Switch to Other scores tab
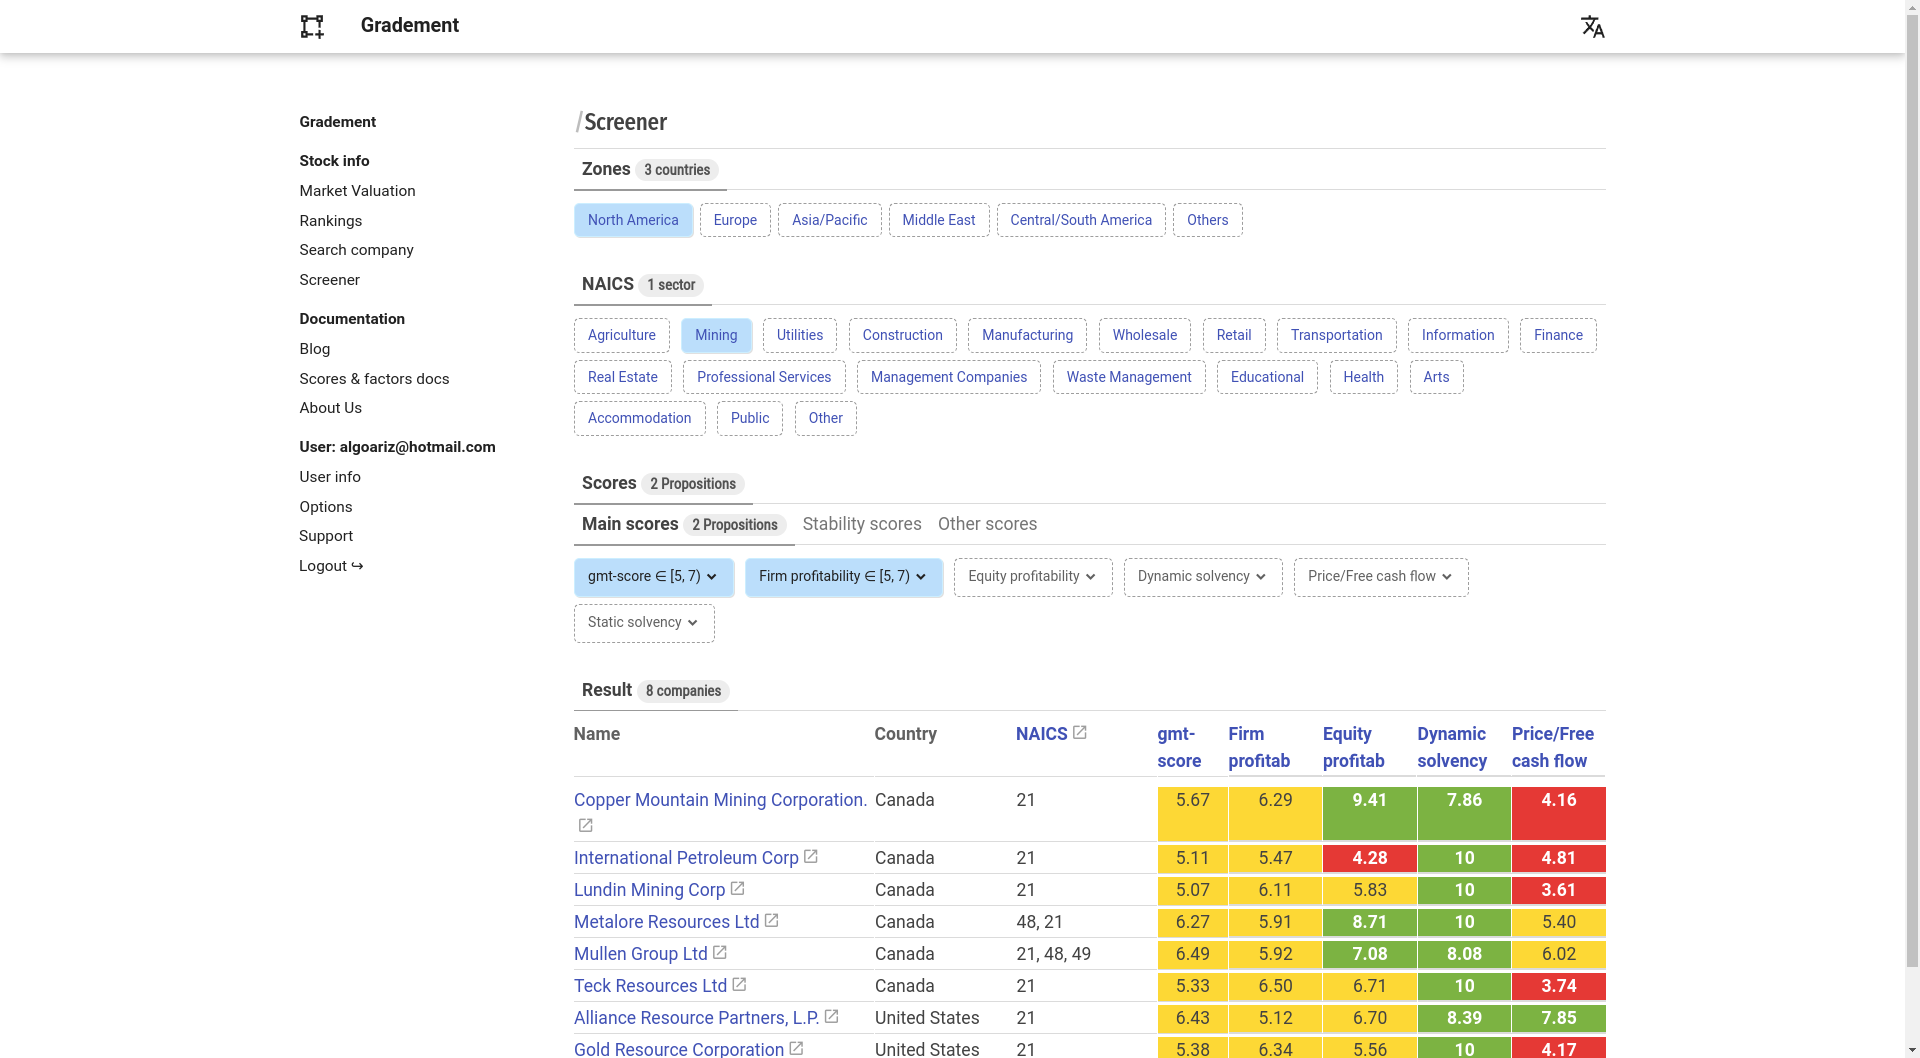1920x1058 pixels. coord(987,525)
